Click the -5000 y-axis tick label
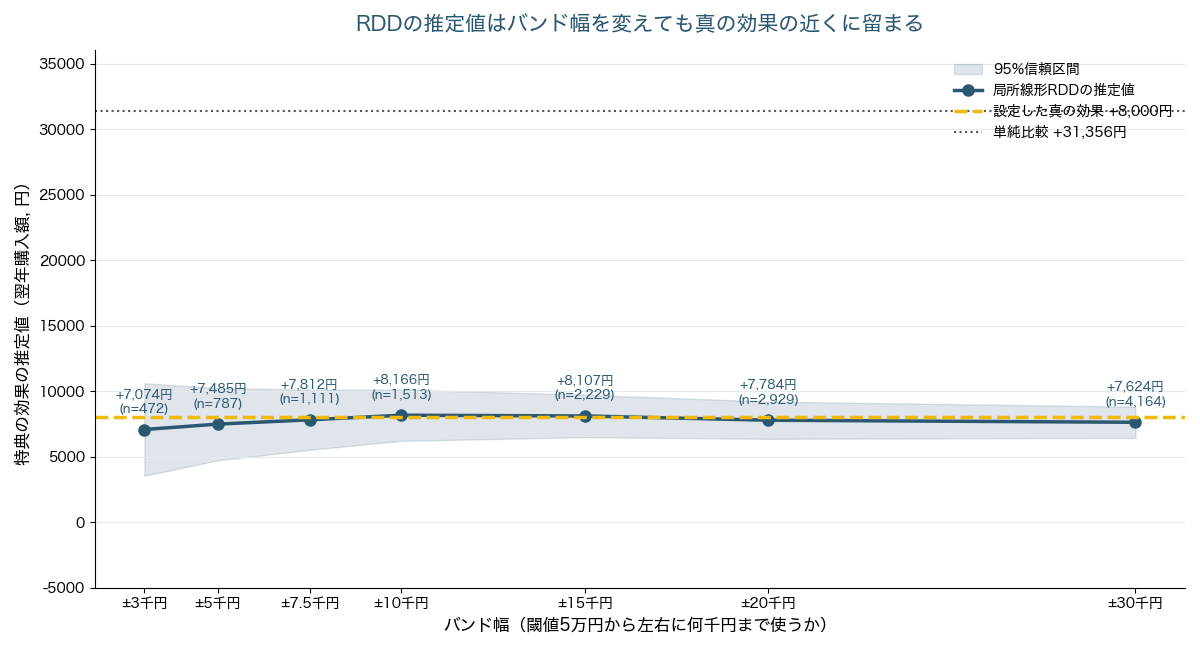This screenshot has width=1200, height=650. [x=66, y=588]
